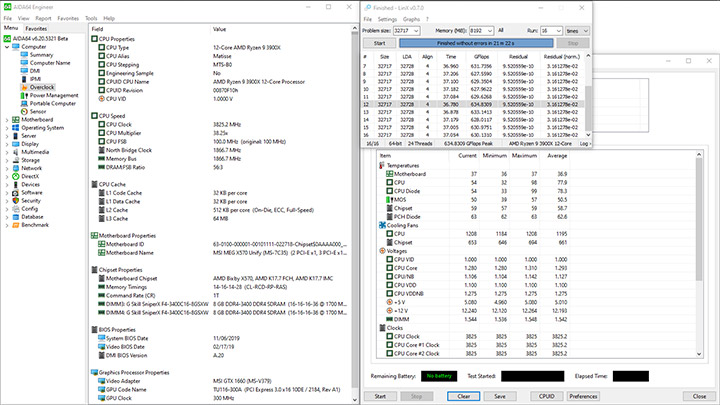Click the Maximum column header in sensor list
720x405 pixels.
(x=524, y=156)
